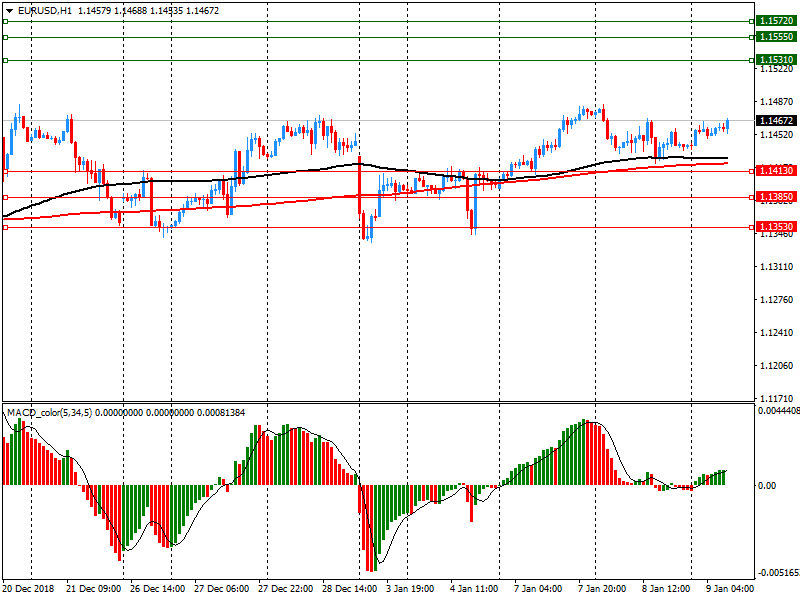Click the 9 Jan 04:00 time label
Image resolution: width=800 pixels, height=600 pixels.
[732, 590]
